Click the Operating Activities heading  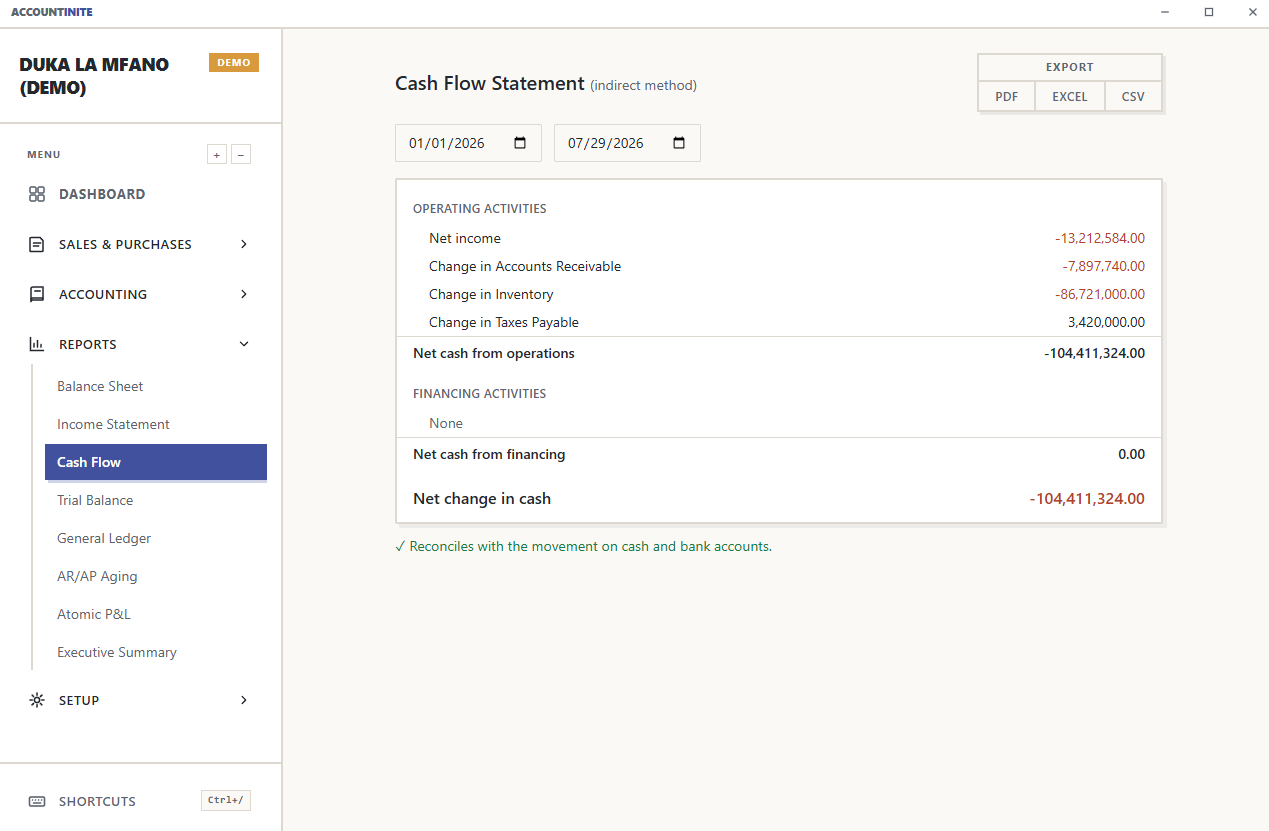480,209
